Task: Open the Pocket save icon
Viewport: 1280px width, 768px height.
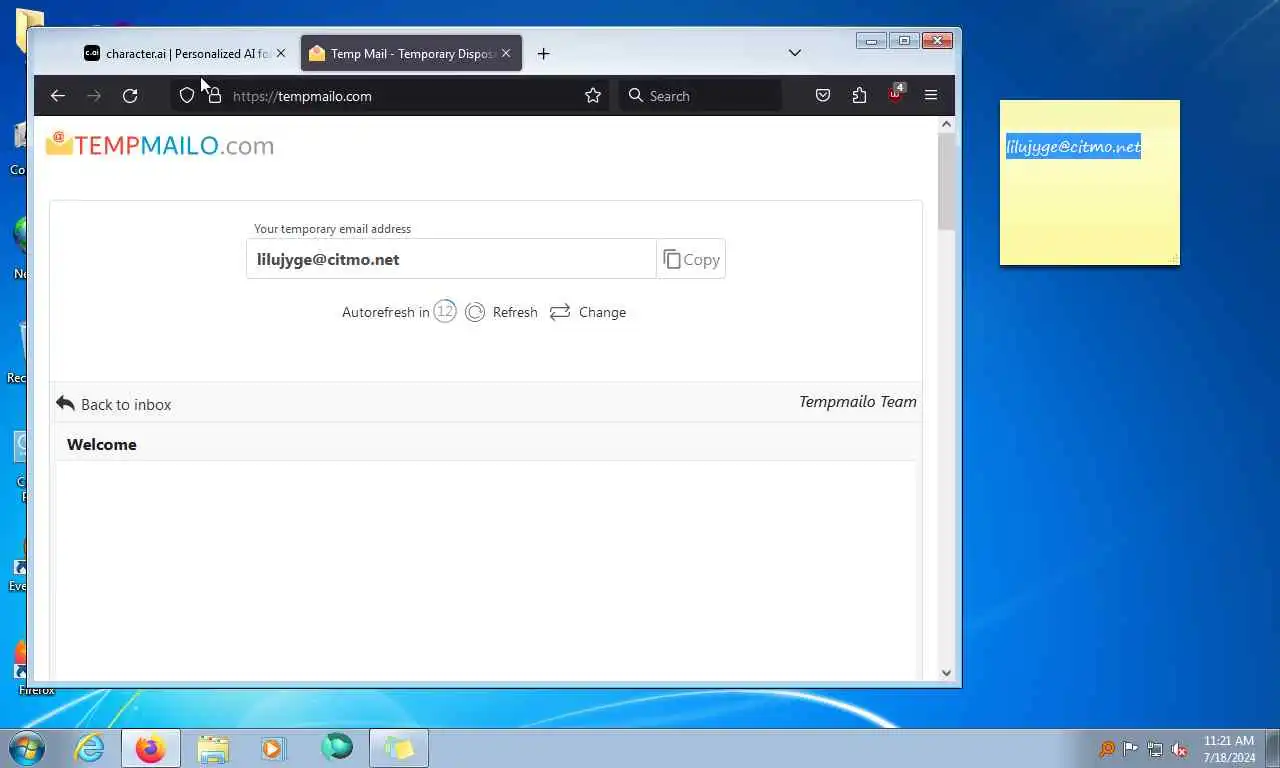Action: click(x=823, y=96)
